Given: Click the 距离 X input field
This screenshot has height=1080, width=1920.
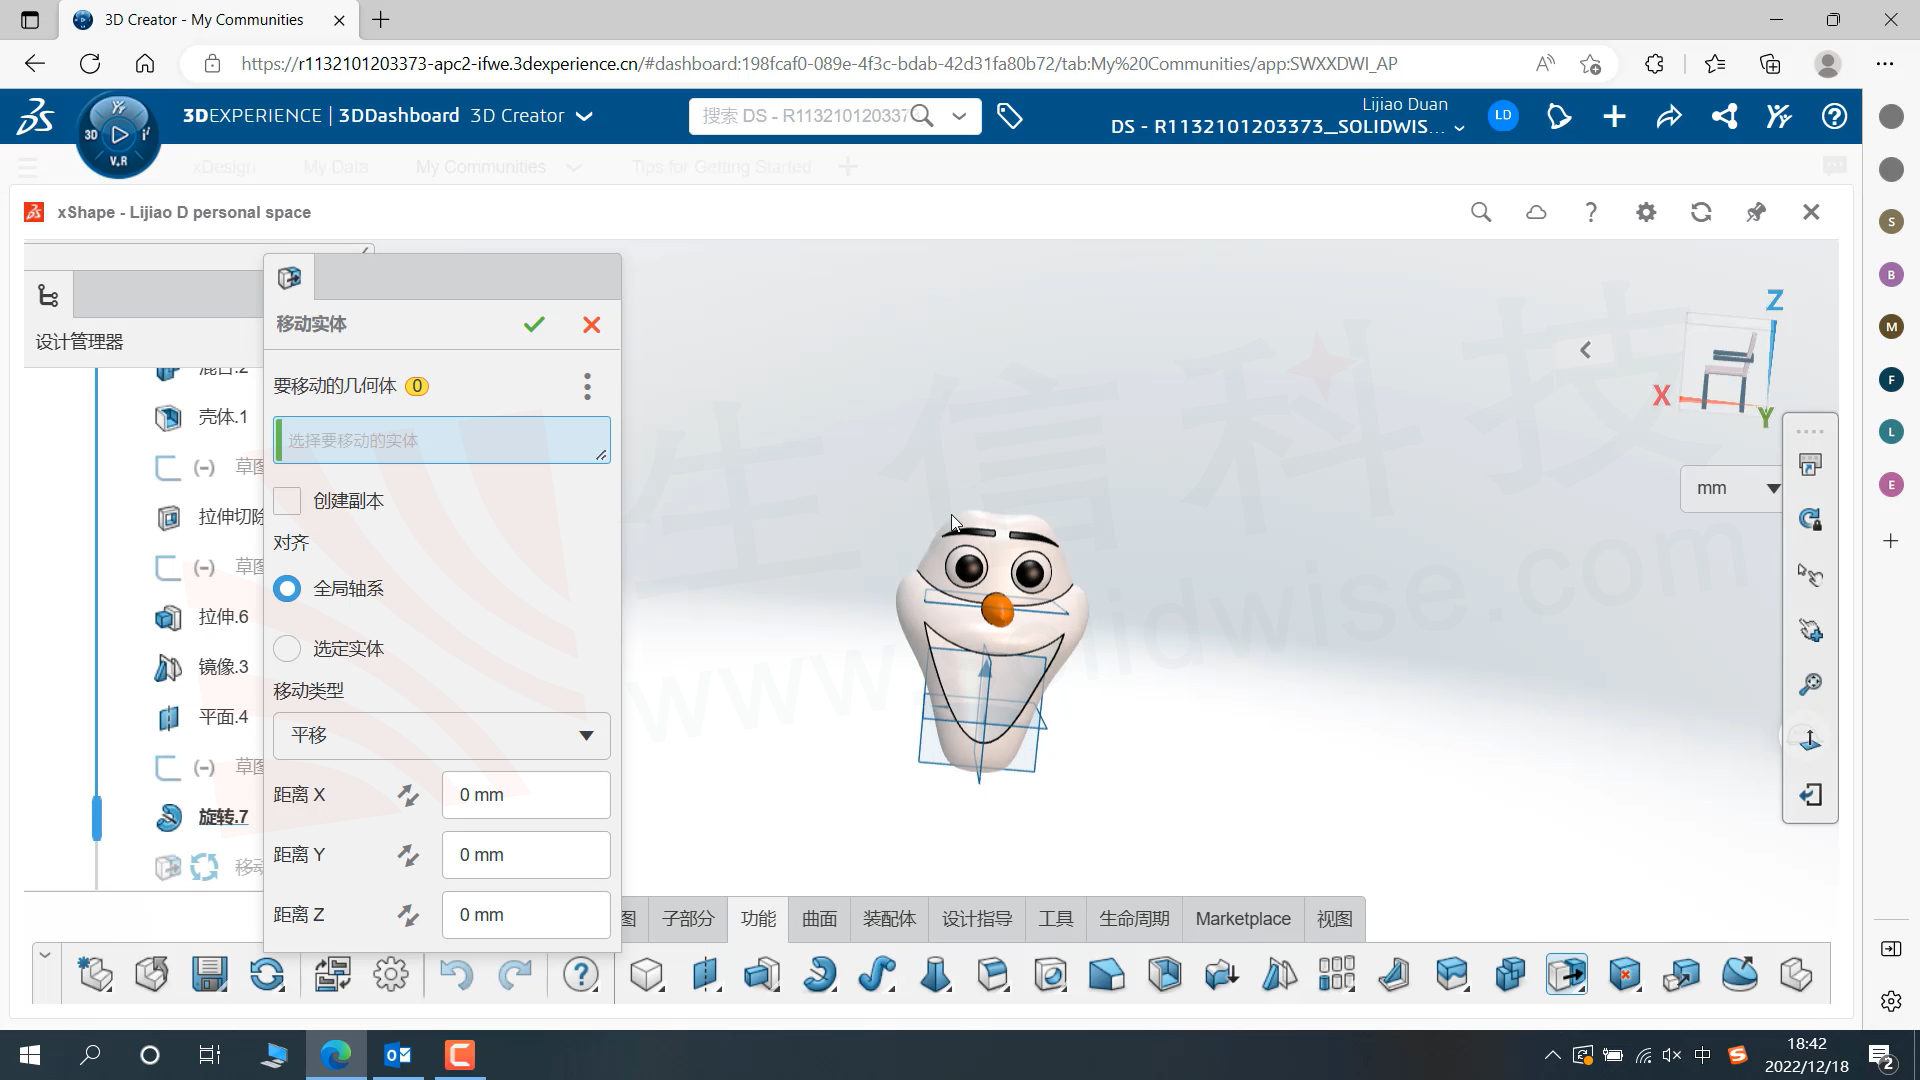Looking at the screenshot, I should tap(526, 794).
